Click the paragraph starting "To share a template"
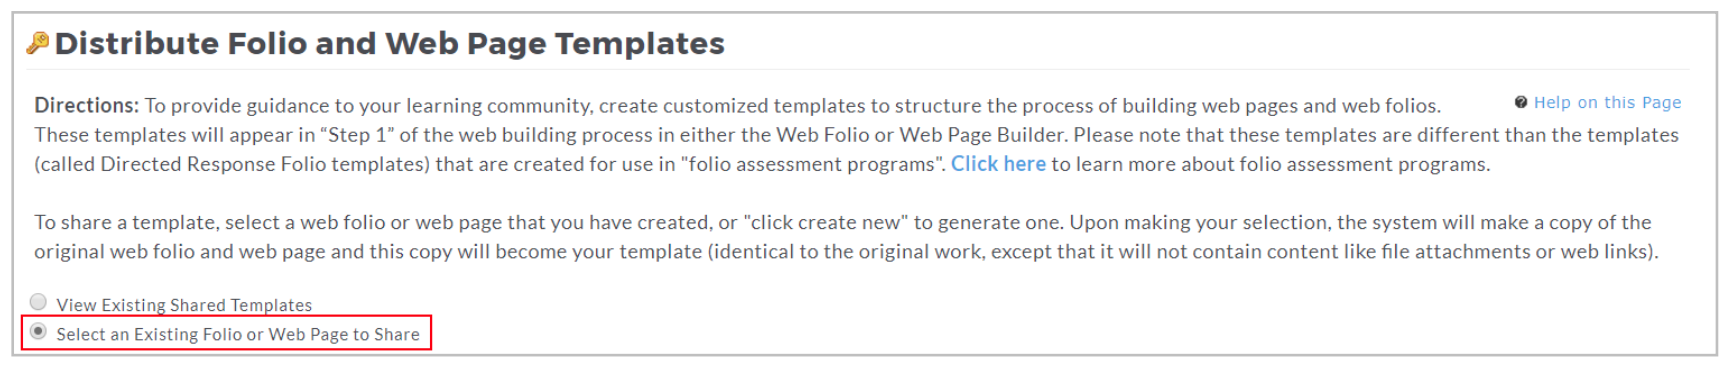The height and width of the screenshot is (372, 1734). click(846, 237)
